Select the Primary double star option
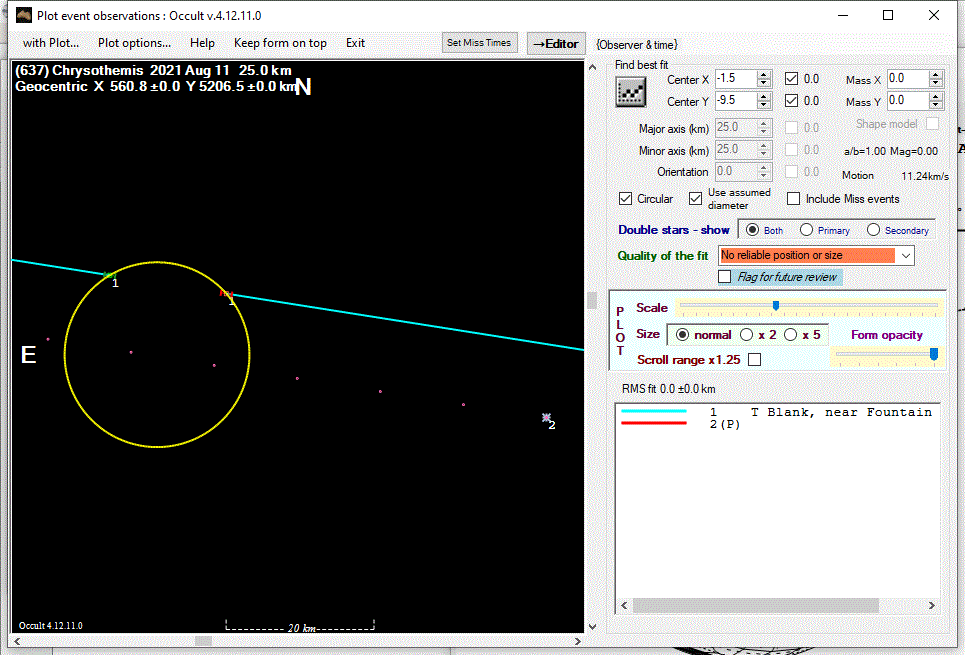This screenshot has width=965, height=655. coord(806,230)
